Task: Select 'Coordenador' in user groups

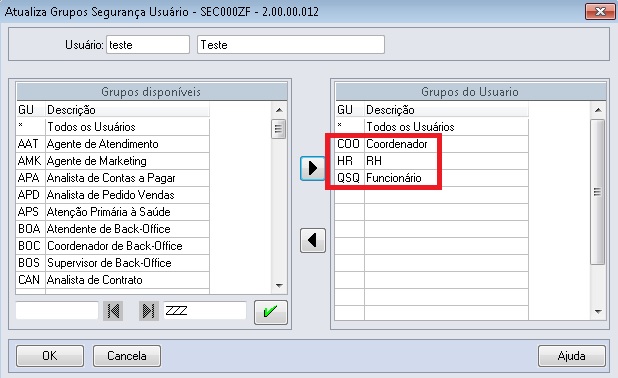Action: tap(432, 144)
